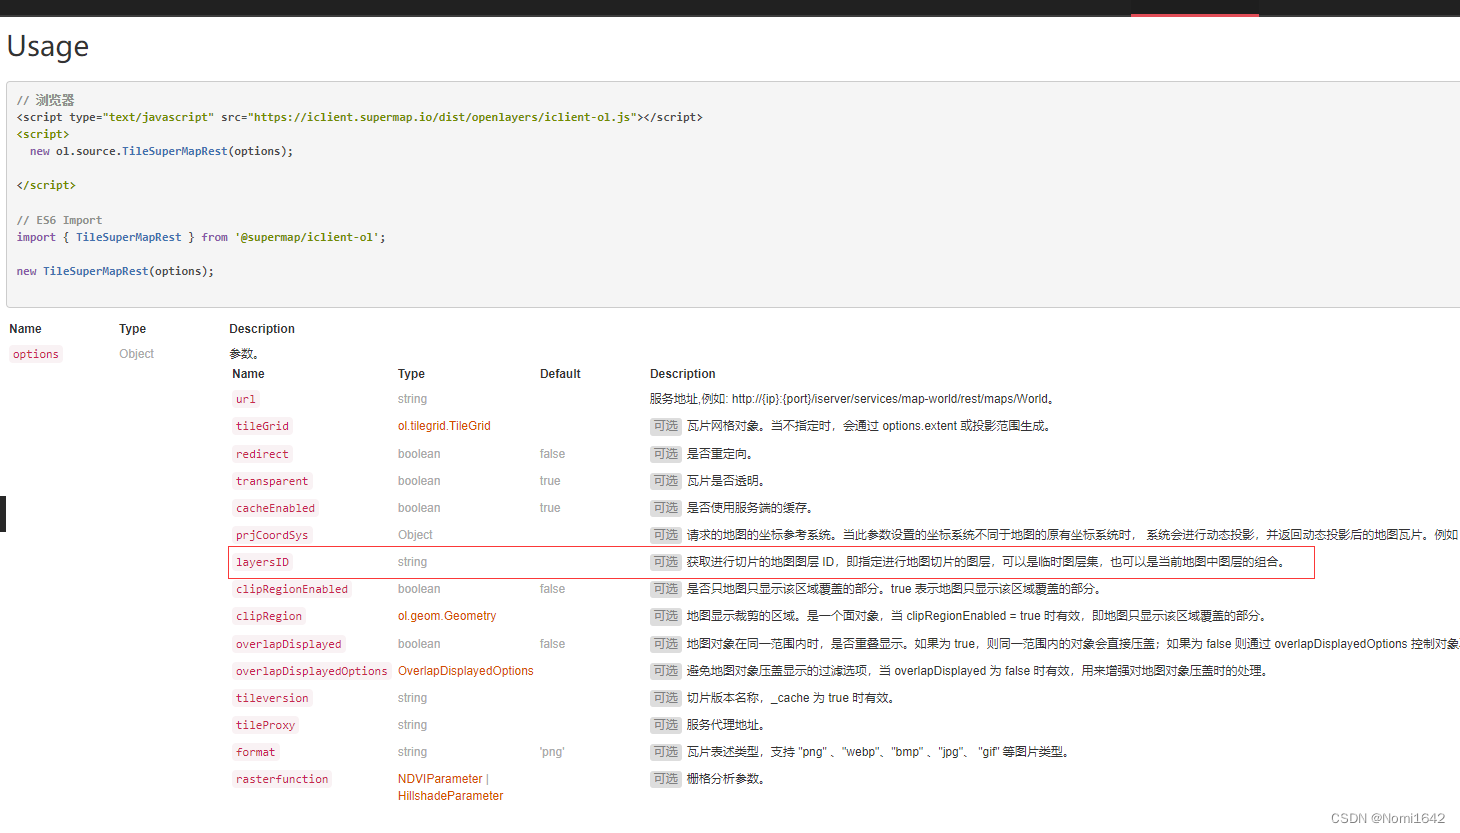1460x833 pixels.
Task: Open the OverlapDisplayedOptions type link
Action: point(466,671)
